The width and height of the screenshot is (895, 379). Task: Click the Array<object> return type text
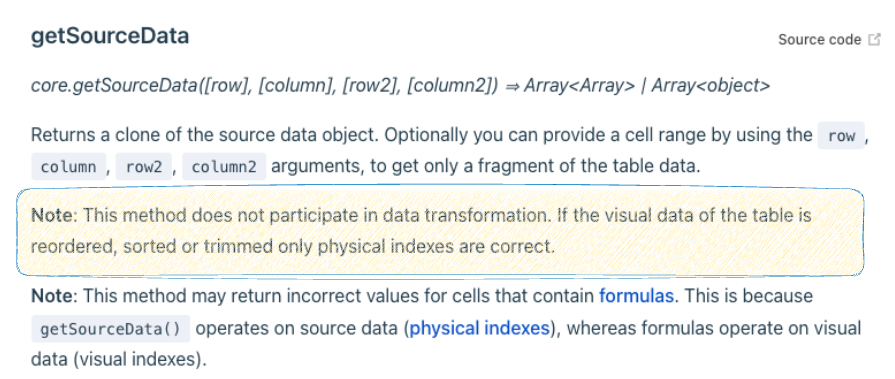point(711,86)
